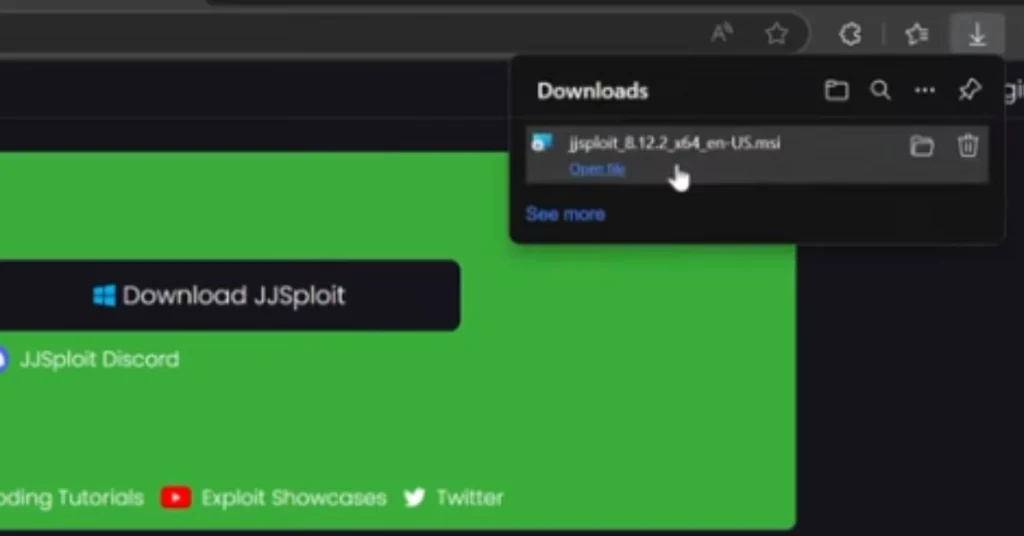Screen dimensions: 1024x536
Task: Open the Twitter link
Action: click(x=470, y=498)
